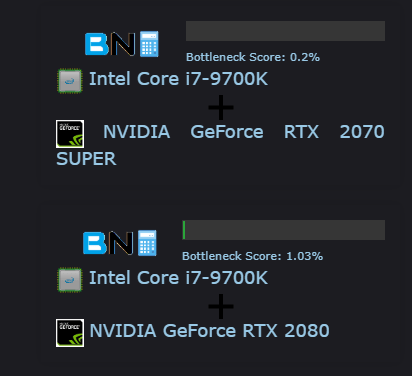Click the calculator icon in the 1.03% score card
Viewport: 412px width, 376px height.
click(147, 243)
